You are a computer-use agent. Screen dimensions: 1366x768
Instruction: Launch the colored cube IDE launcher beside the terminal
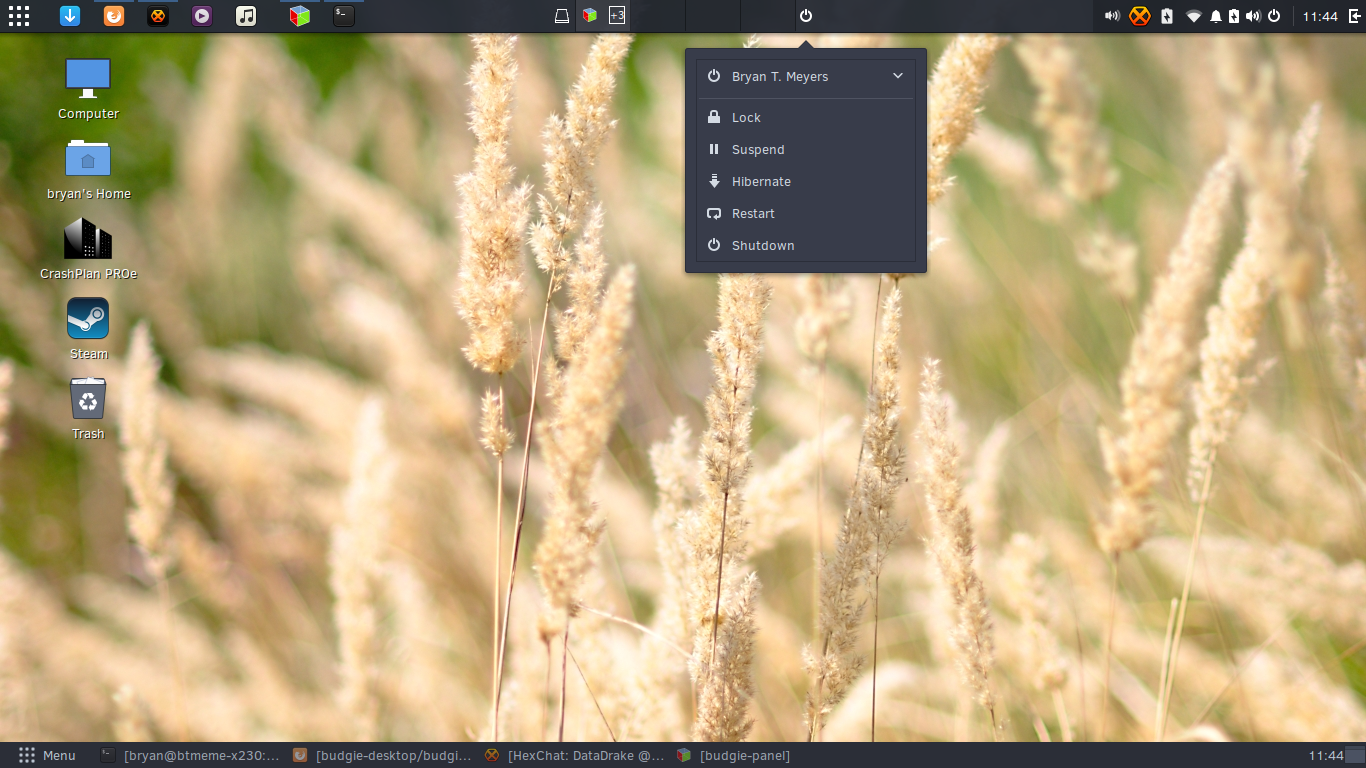(300, 16)
